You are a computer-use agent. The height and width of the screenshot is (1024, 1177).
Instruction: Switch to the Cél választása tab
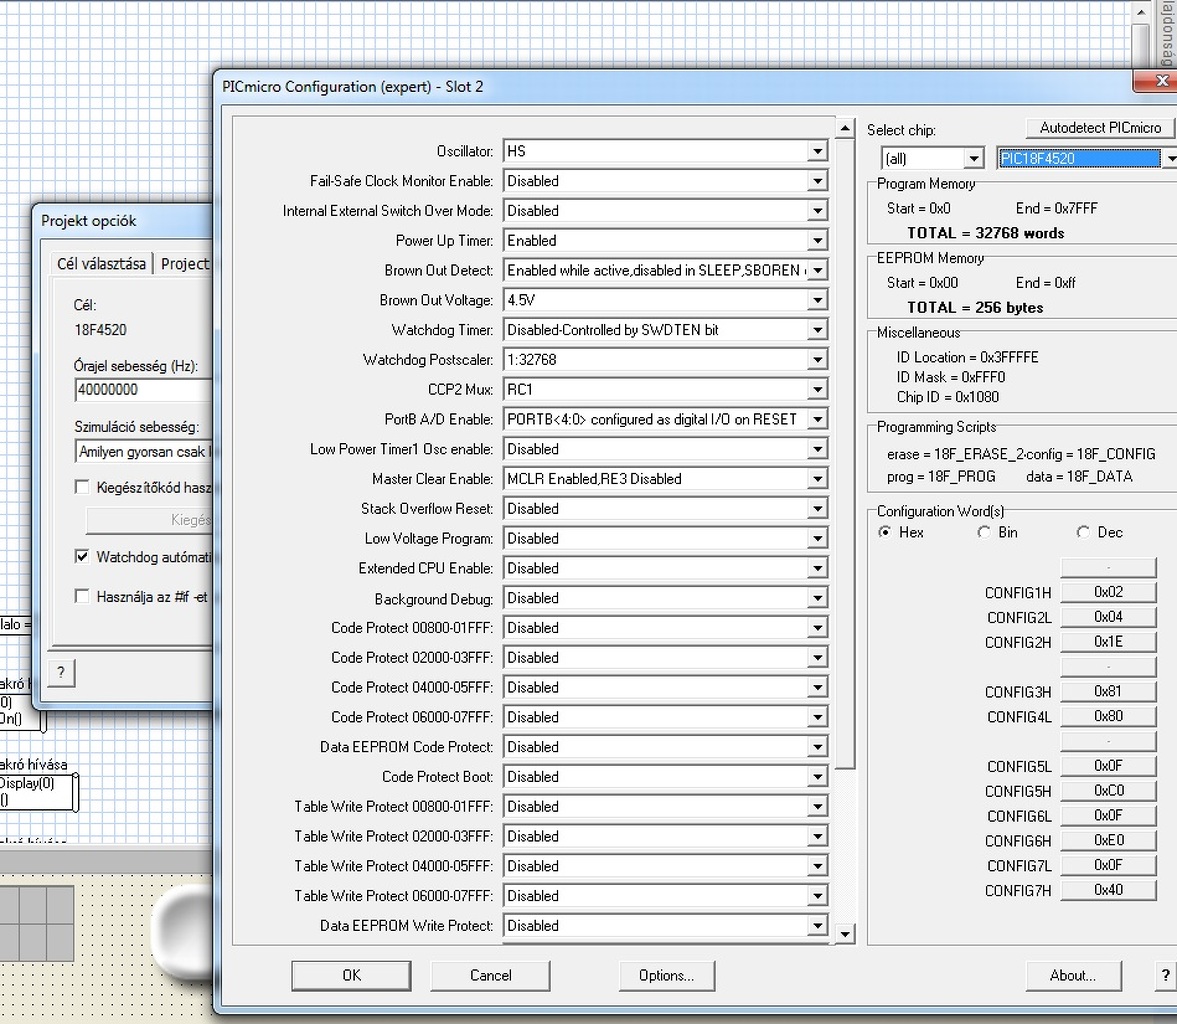click(x=101, y=263)
